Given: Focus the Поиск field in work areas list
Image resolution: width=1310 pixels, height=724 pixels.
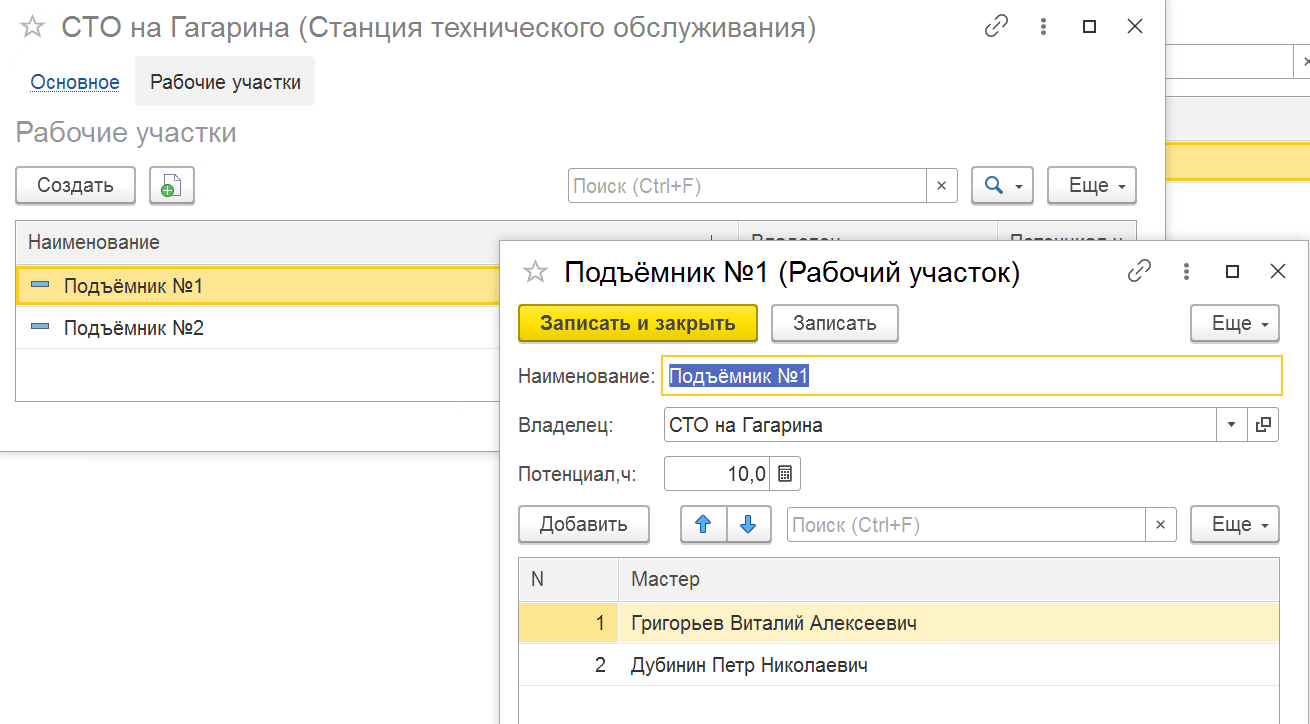Looking at the screenshot, I should tap(747, 185).
